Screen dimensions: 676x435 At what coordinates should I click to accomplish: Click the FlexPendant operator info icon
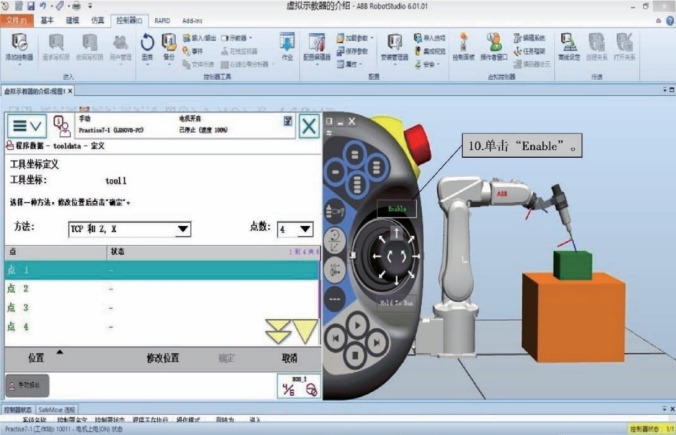click(62, 126)
